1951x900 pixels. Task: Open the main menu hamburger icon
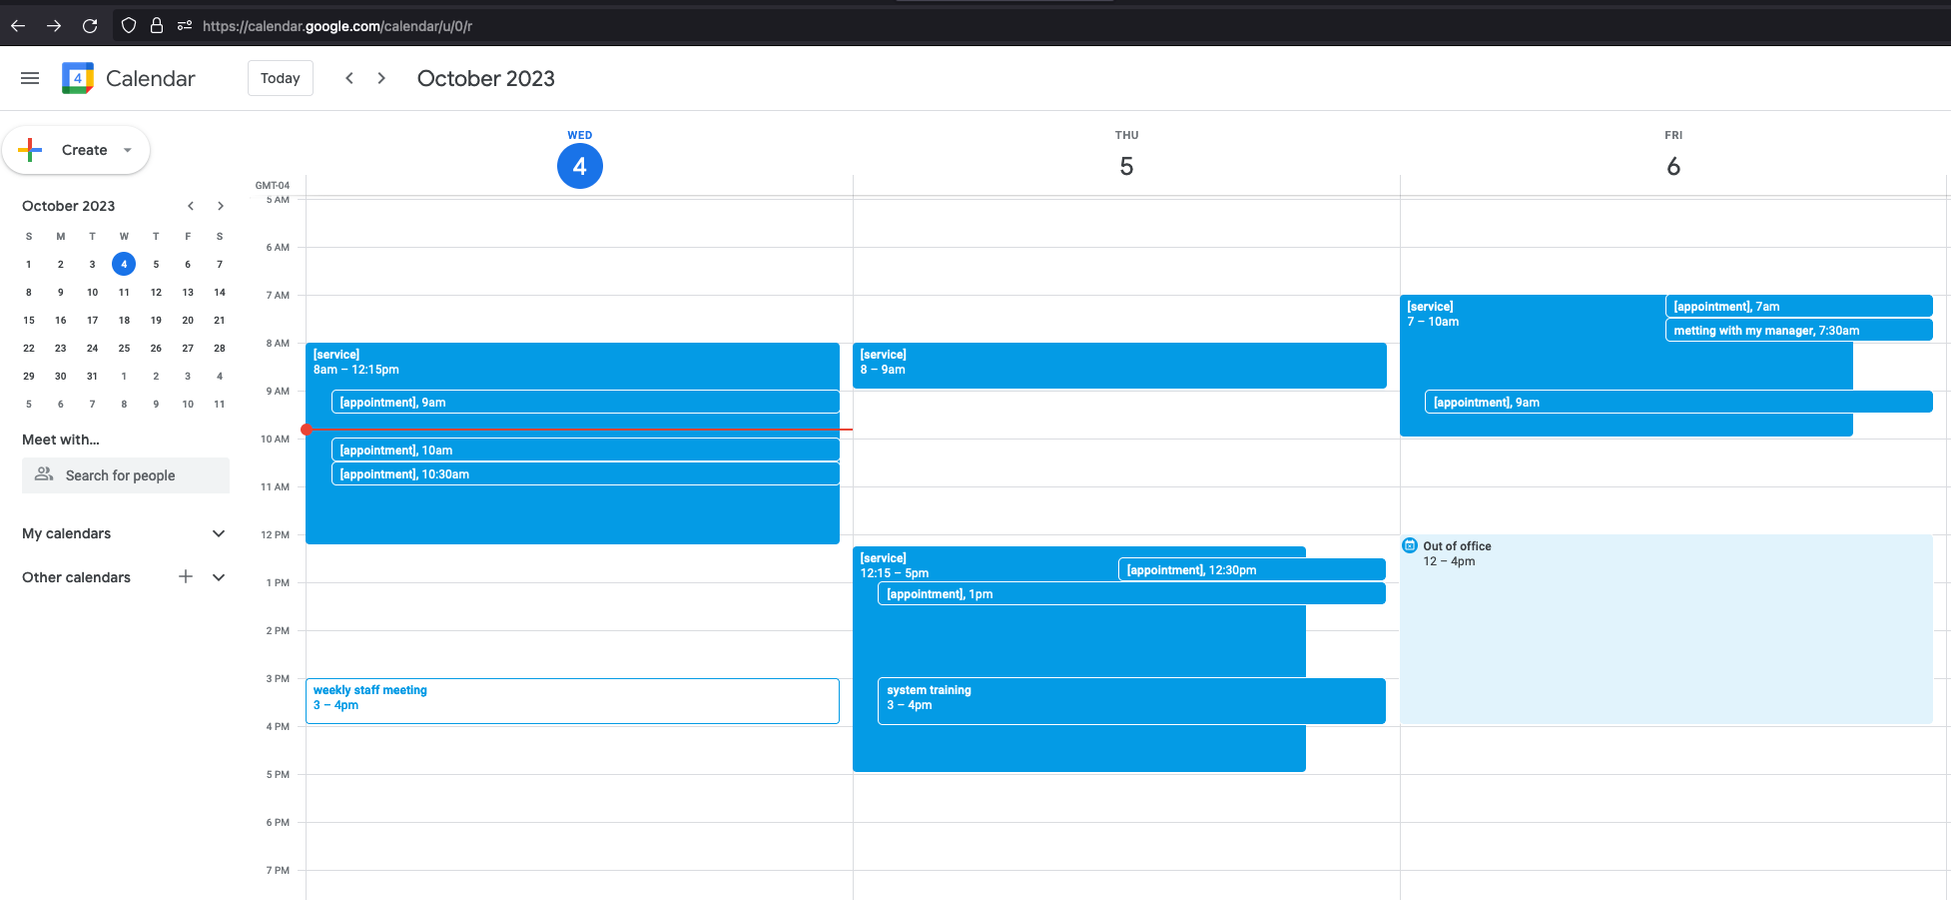coord(30,78)
